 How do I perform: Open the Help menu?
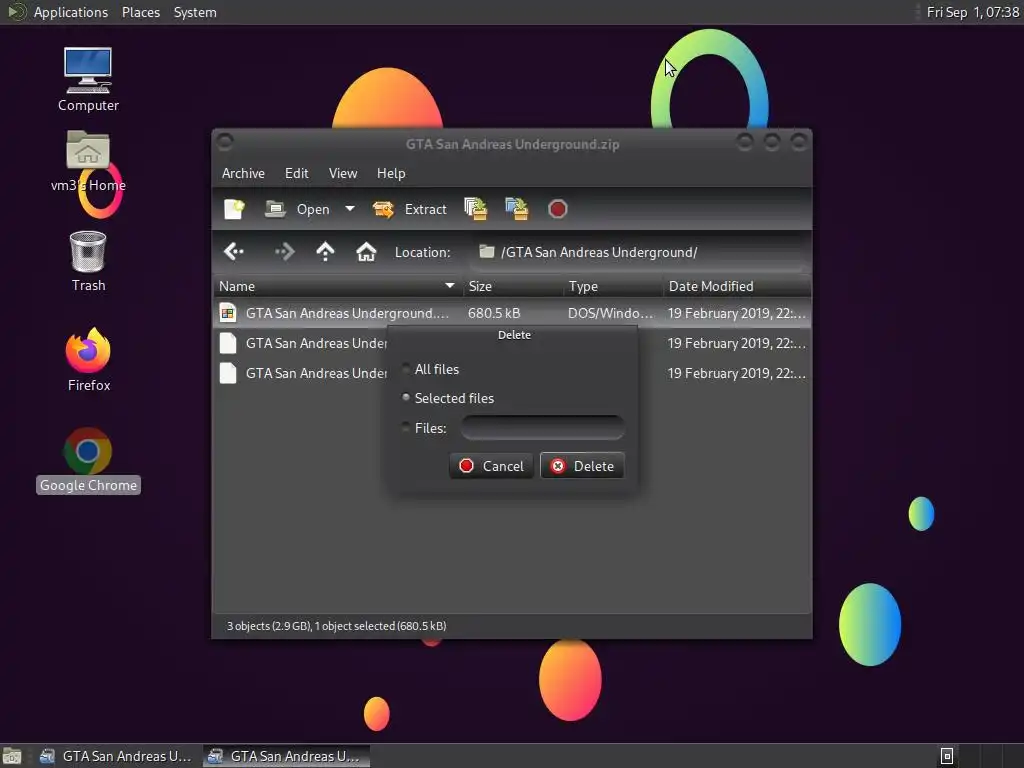pos(391,173)
